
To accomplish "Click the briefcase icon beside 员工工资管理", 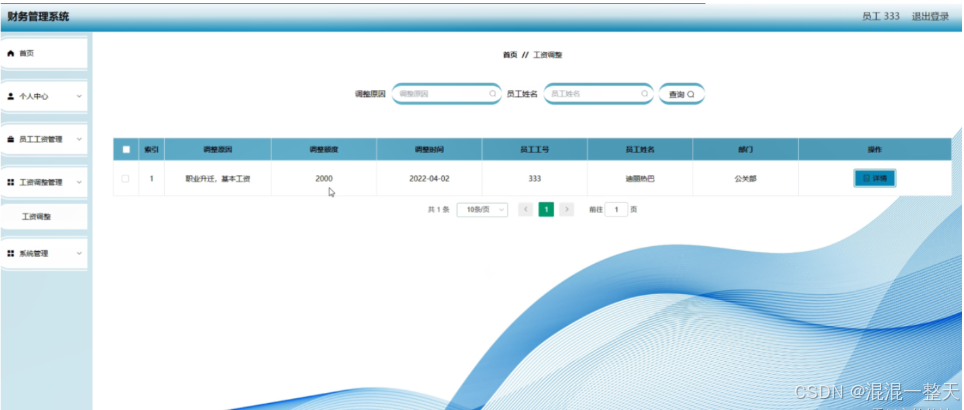I will [10, 140].
